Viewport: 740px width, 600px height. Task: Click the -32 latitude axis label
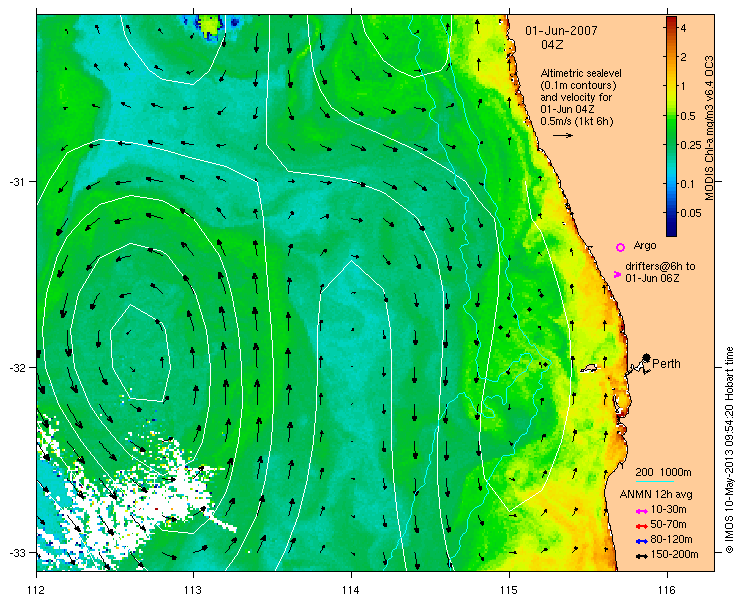pyautogui.click(x=19, y=367)
